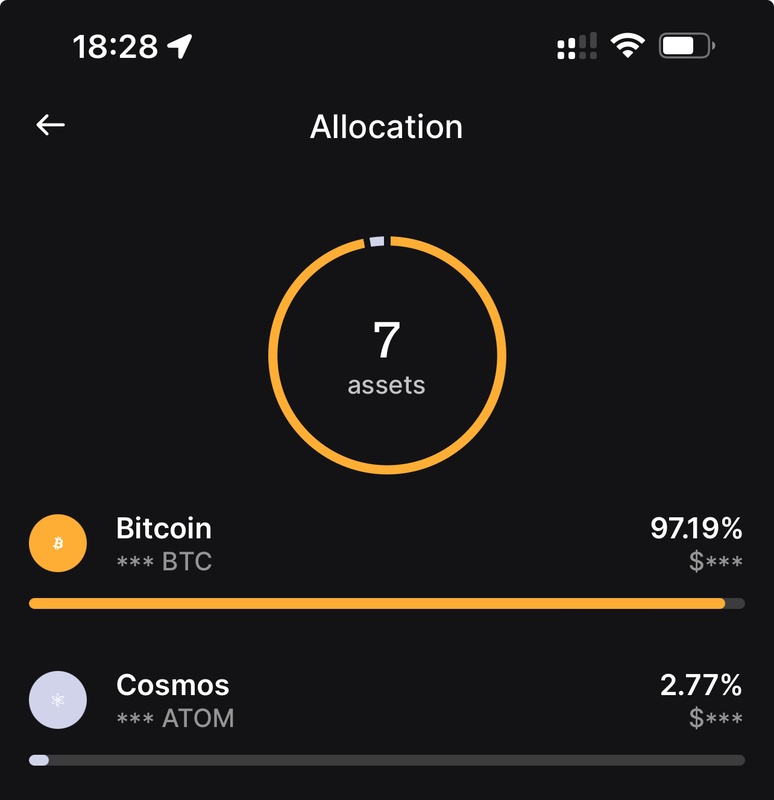Open the Bitcoin asset name
Image resolution: width=774 pixels, height=800 pixels.
coord(164,527)
